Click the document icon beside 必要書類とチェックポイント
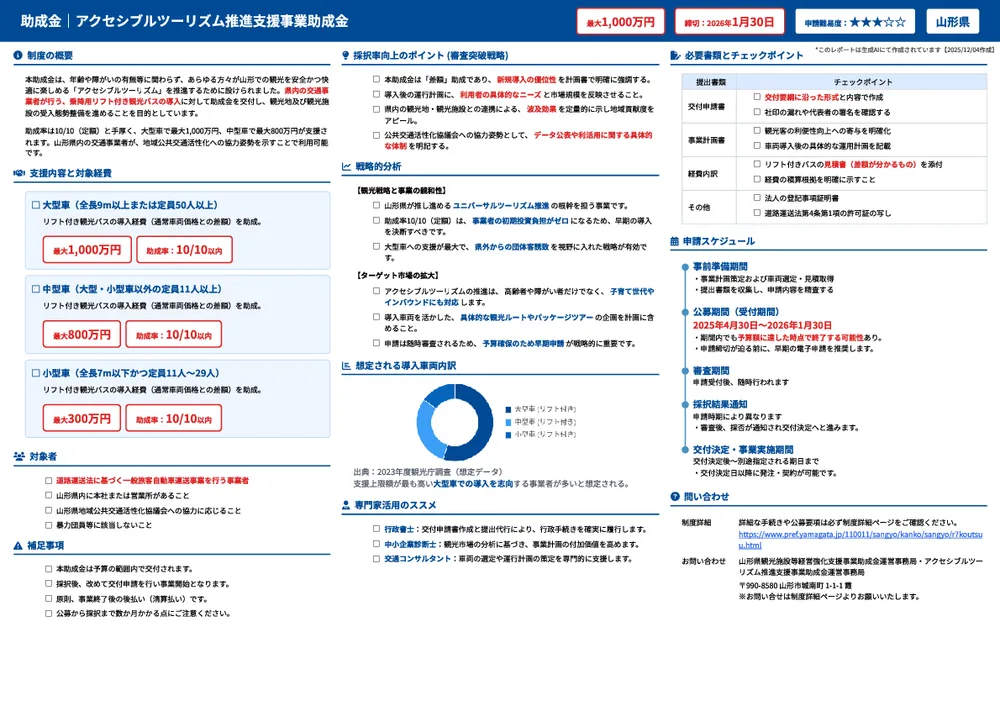This screenshot has width=1000, height=706. tap(674, 54)
